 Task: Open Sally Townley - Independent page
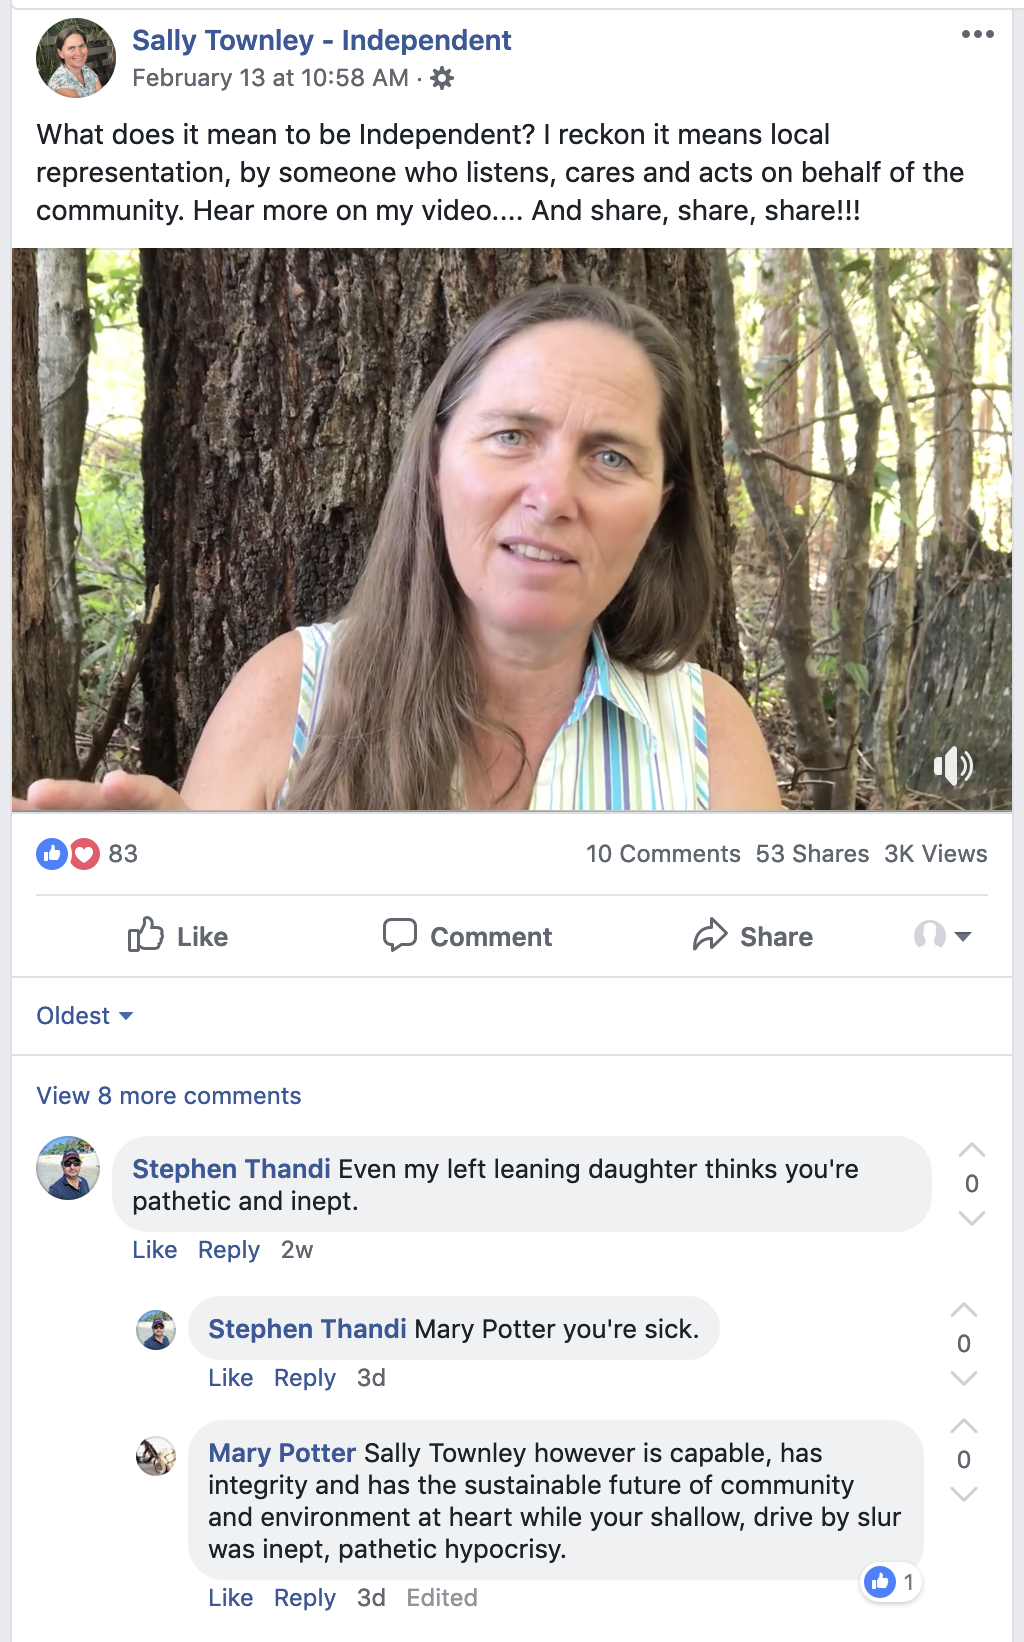(x=321, y=40)
